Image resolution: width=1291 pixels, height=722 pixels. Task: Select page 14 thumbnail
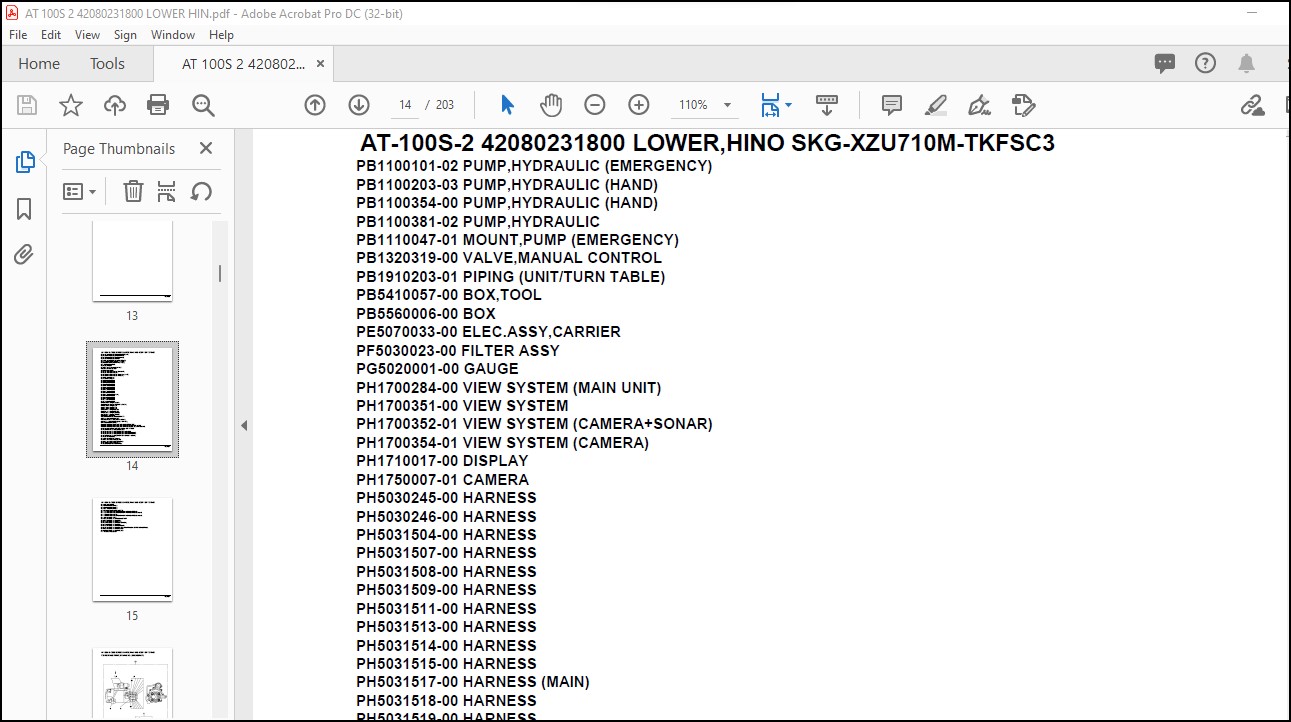click(x=132, y=399)
